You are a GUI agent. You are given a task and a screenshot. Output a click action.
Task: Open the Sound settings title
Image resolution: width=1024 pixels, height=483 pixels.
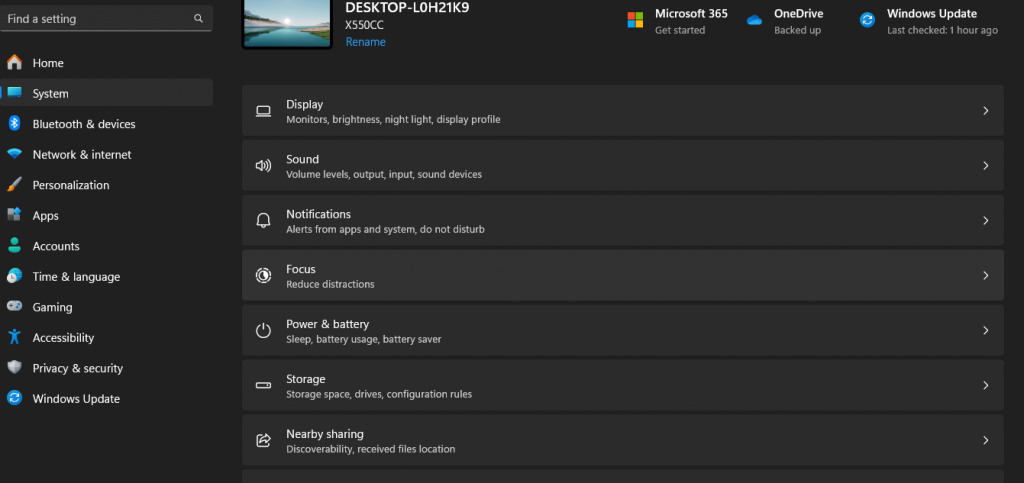302,159
